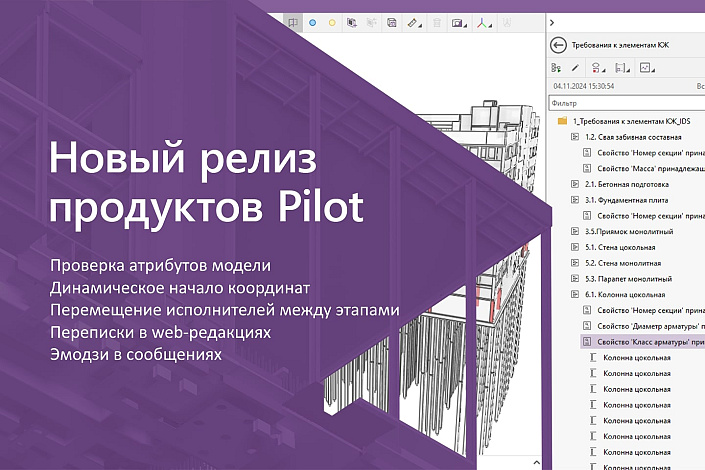The image size is (705, 470).
Task: Toggle the highlighted section view button in the viewer toolbar
Action: pyautogui.click(x=292, y=21)
